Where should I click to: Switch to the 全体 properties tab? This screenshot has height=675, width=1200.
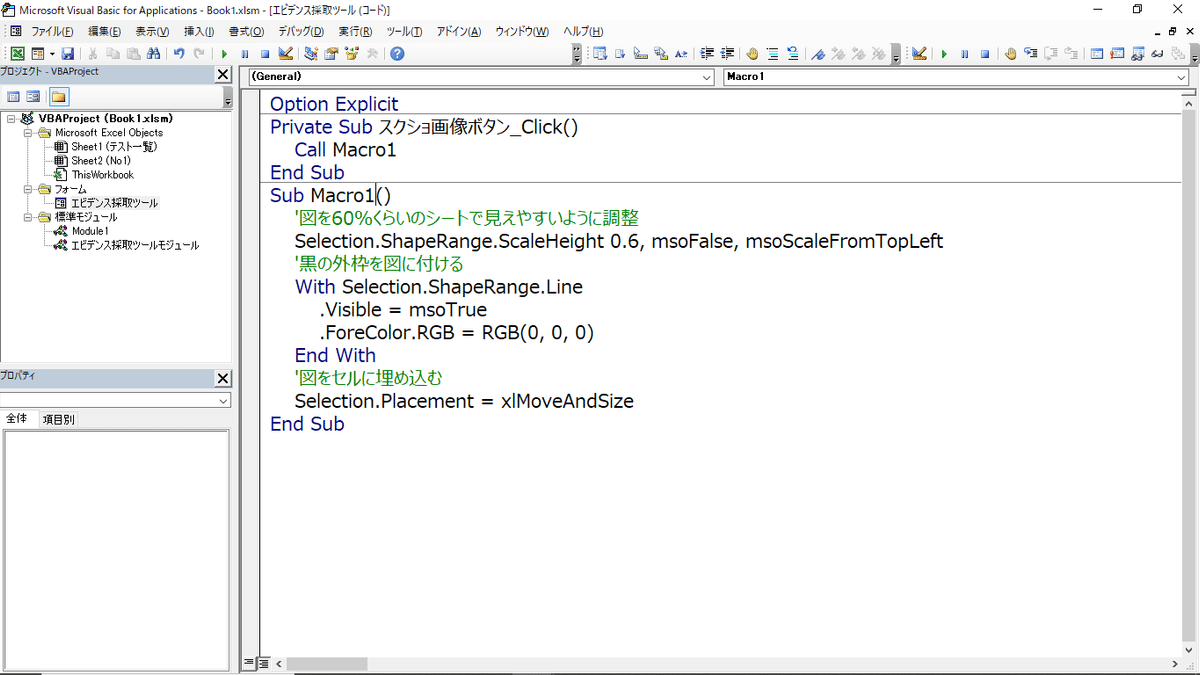[18, 419]
